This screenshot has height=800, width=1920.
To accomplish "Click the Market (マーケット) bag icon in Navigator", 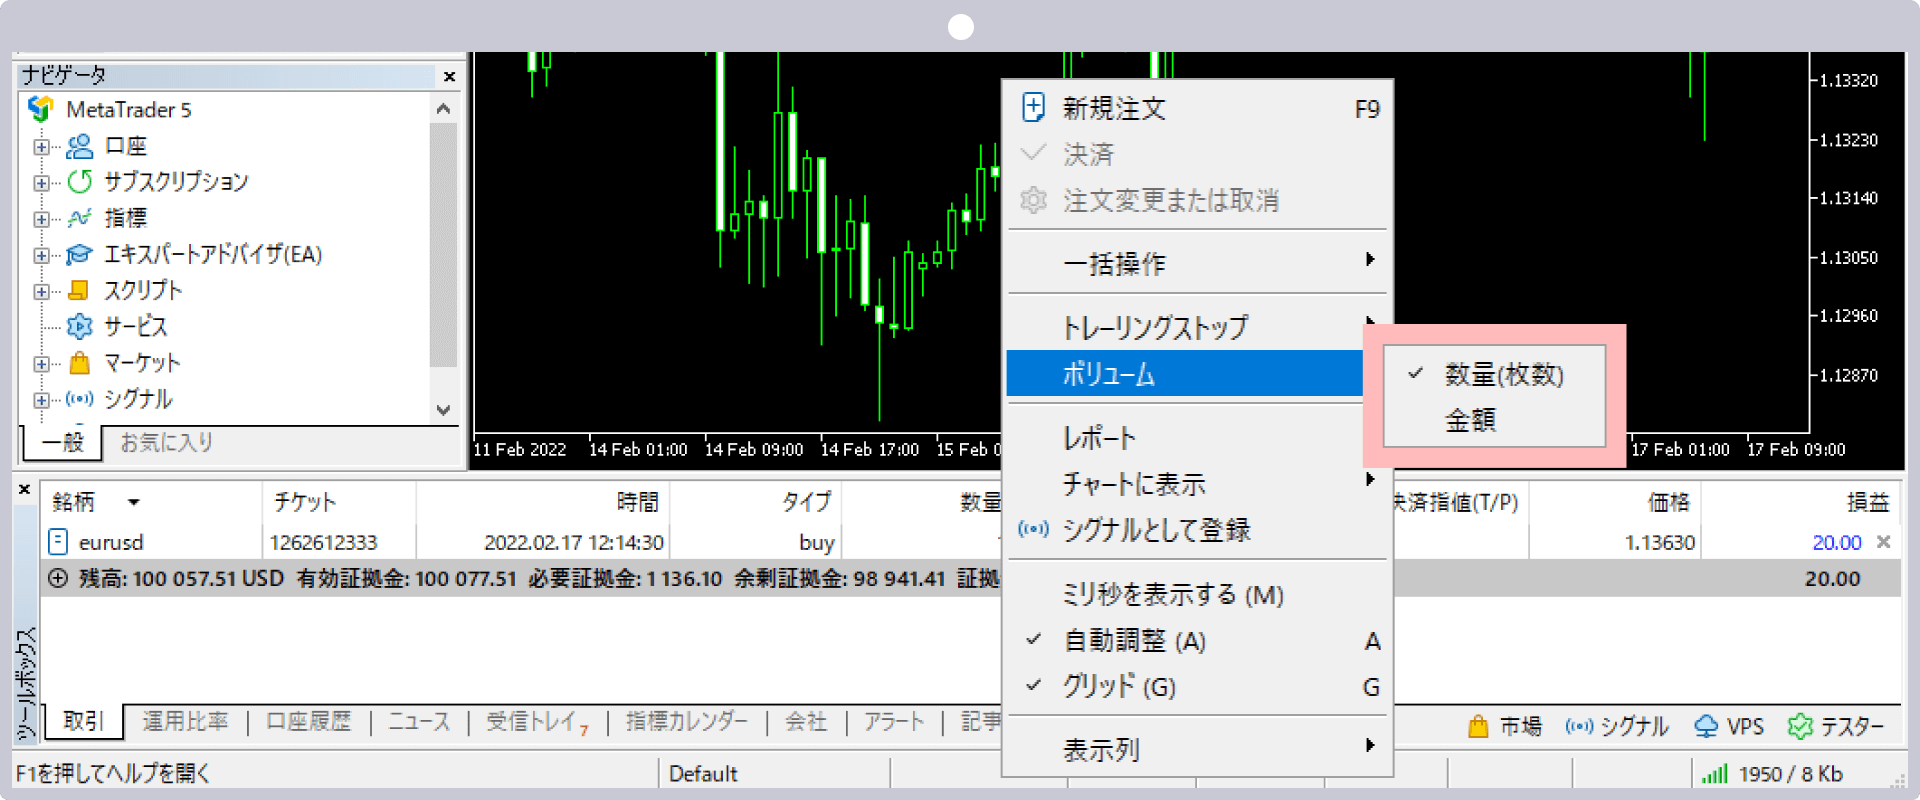I will 79,362.
